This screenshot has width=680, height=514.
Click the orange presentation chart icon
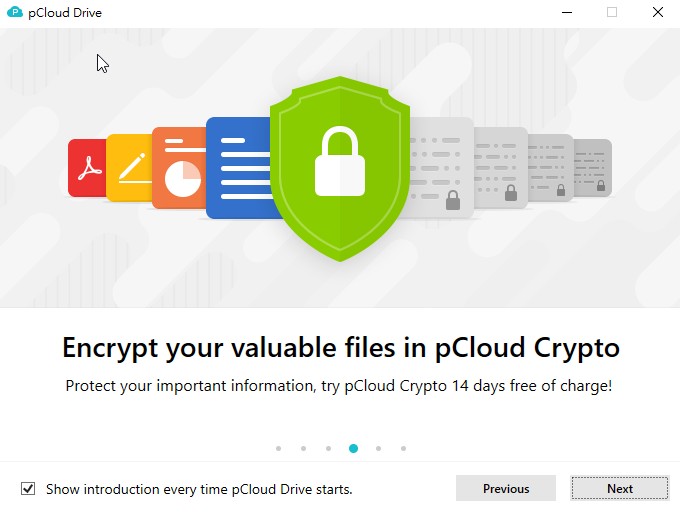pos(178,168)
